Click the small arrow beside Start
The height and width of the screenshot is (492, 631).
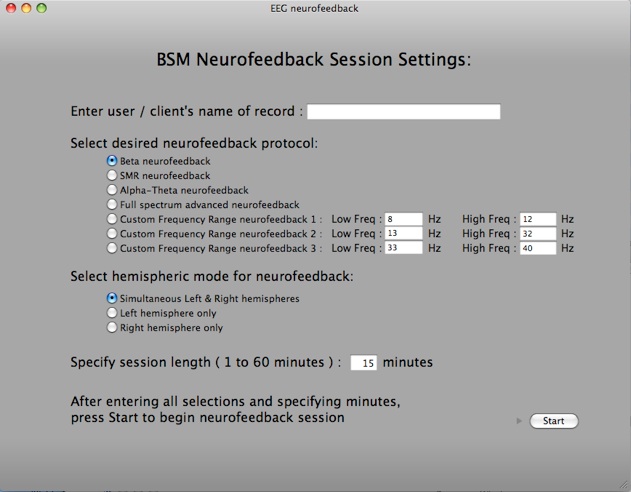point(519,421)
